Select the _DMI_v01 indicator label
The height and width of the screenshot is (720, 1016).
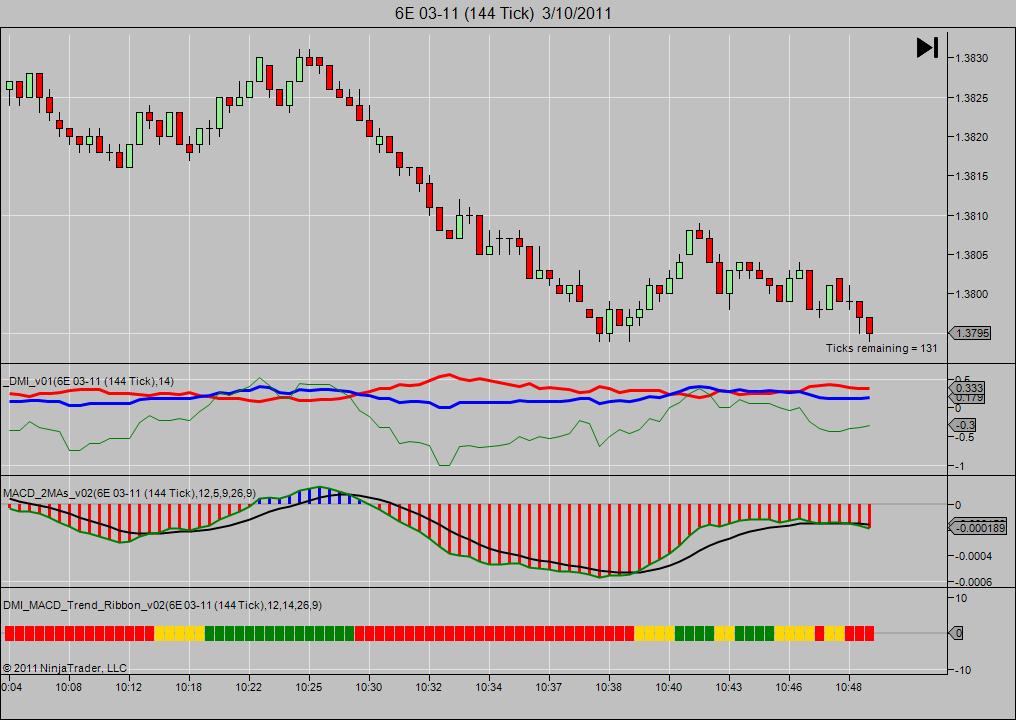pos(89,381)
